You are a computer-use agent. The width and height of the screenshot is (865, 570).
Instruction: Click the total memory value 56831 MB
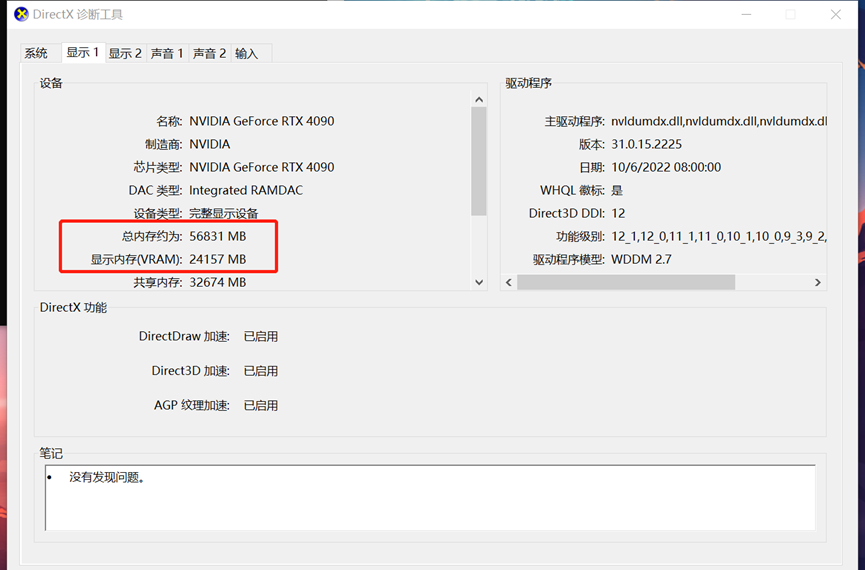pos(217,237)
